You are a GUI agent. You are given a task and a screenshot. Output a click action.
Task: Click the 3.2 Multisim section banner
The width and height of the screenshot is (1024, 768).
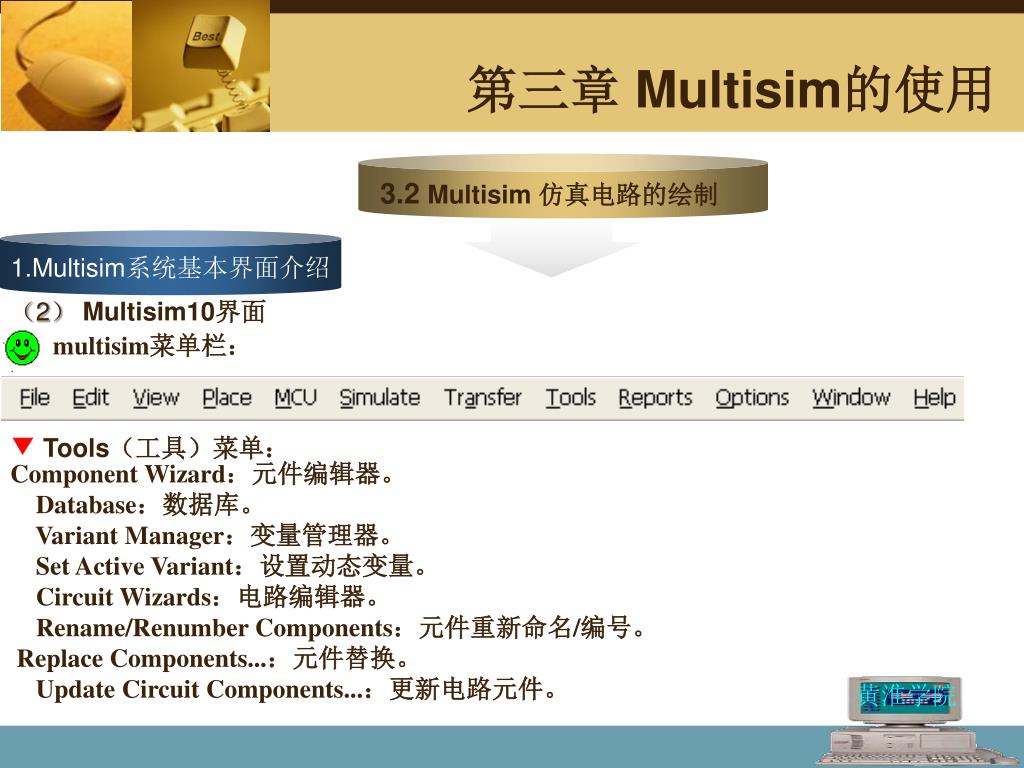pos(563,185)
